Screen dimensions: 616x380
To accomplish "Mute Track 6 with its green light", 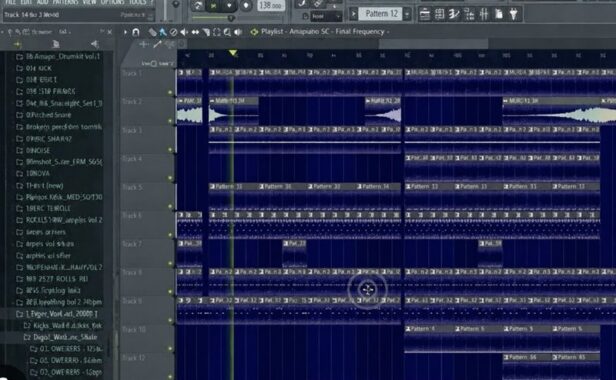I will 170,235.
